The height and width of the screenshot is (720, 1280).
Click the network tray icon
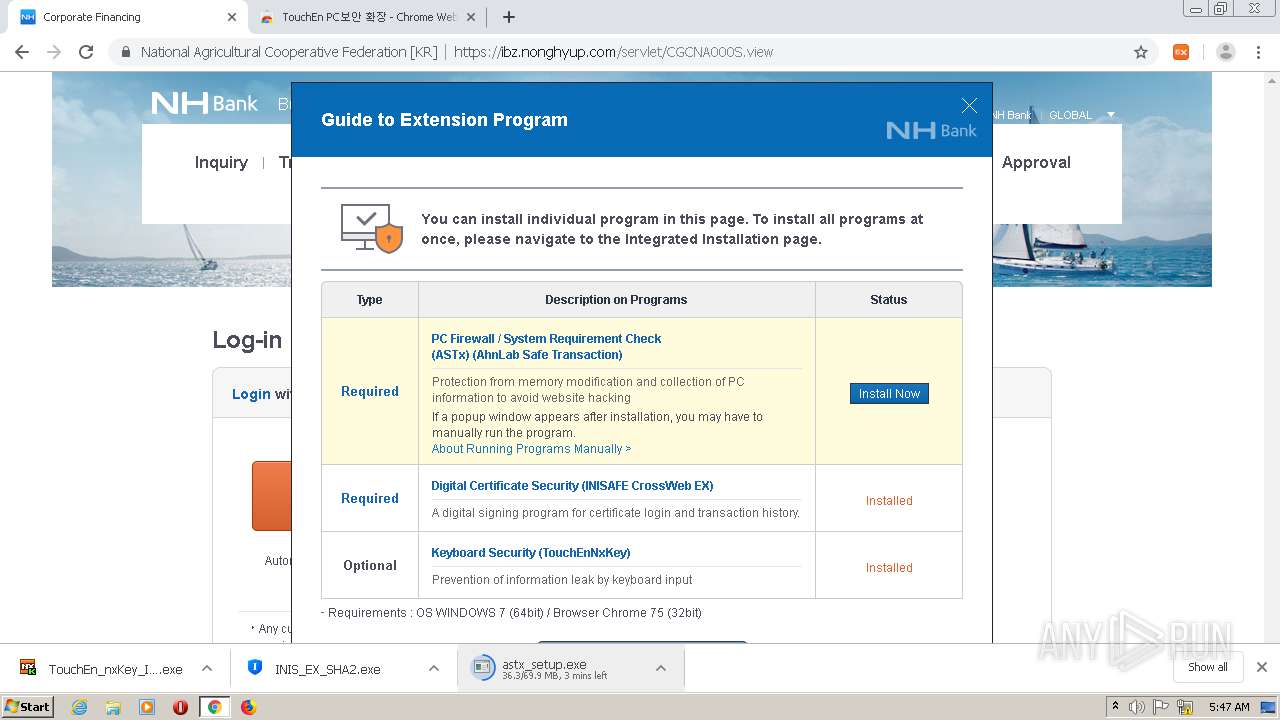1186,707
